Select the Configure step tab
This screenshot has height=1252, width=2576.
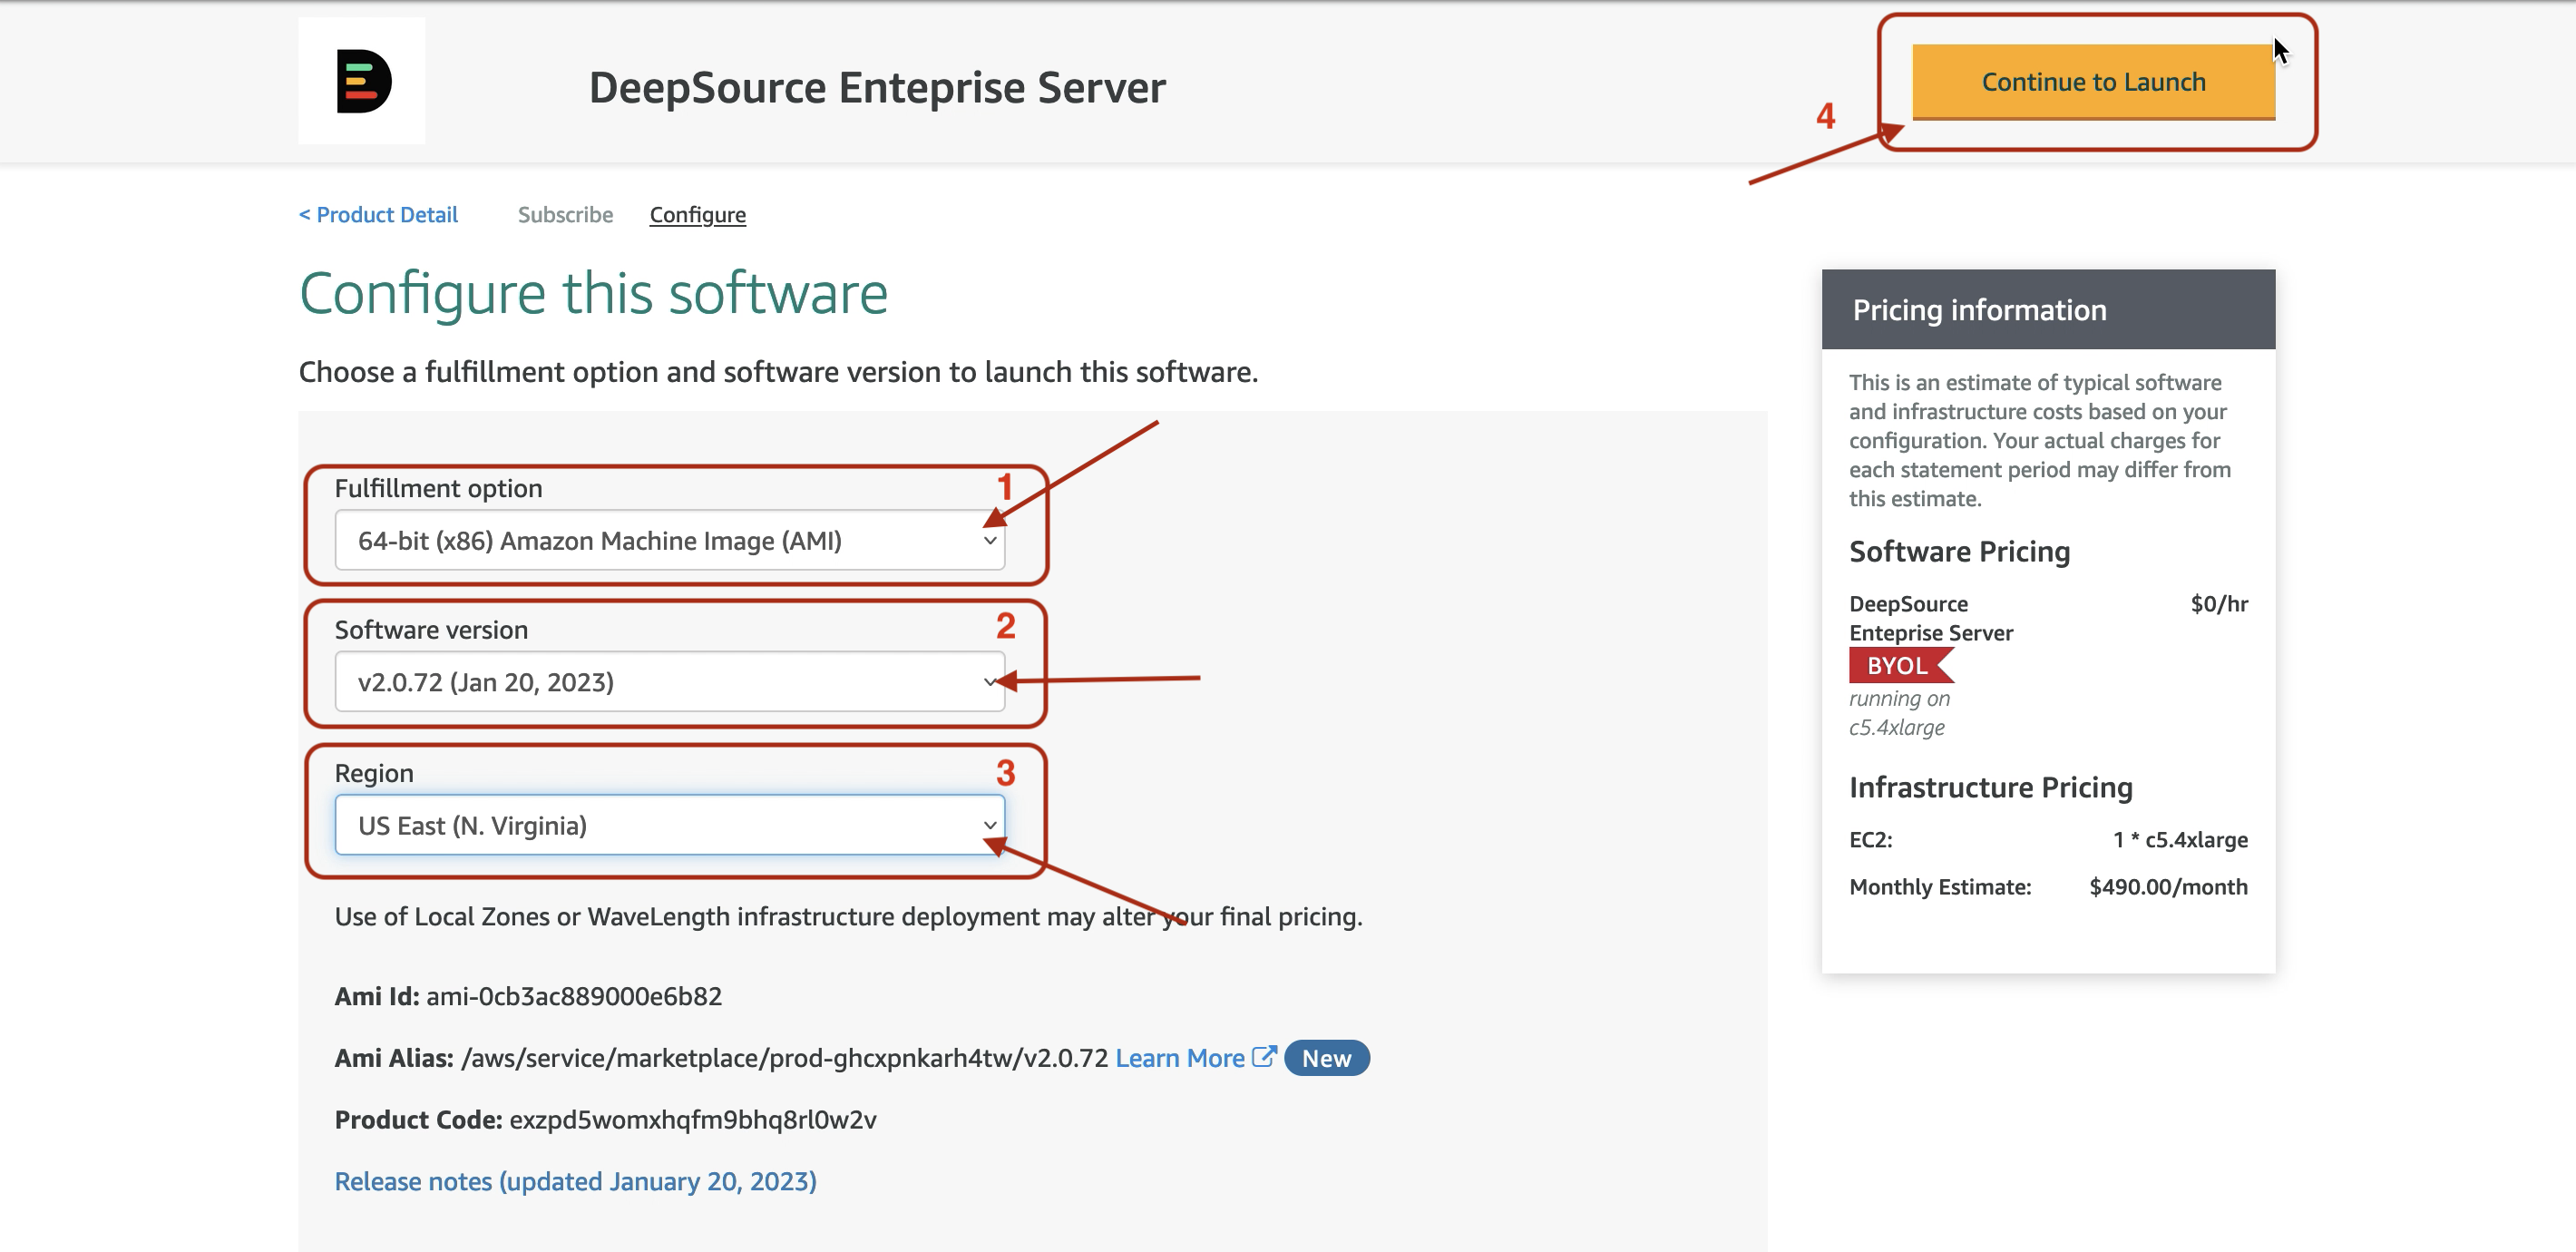[697, 215]
